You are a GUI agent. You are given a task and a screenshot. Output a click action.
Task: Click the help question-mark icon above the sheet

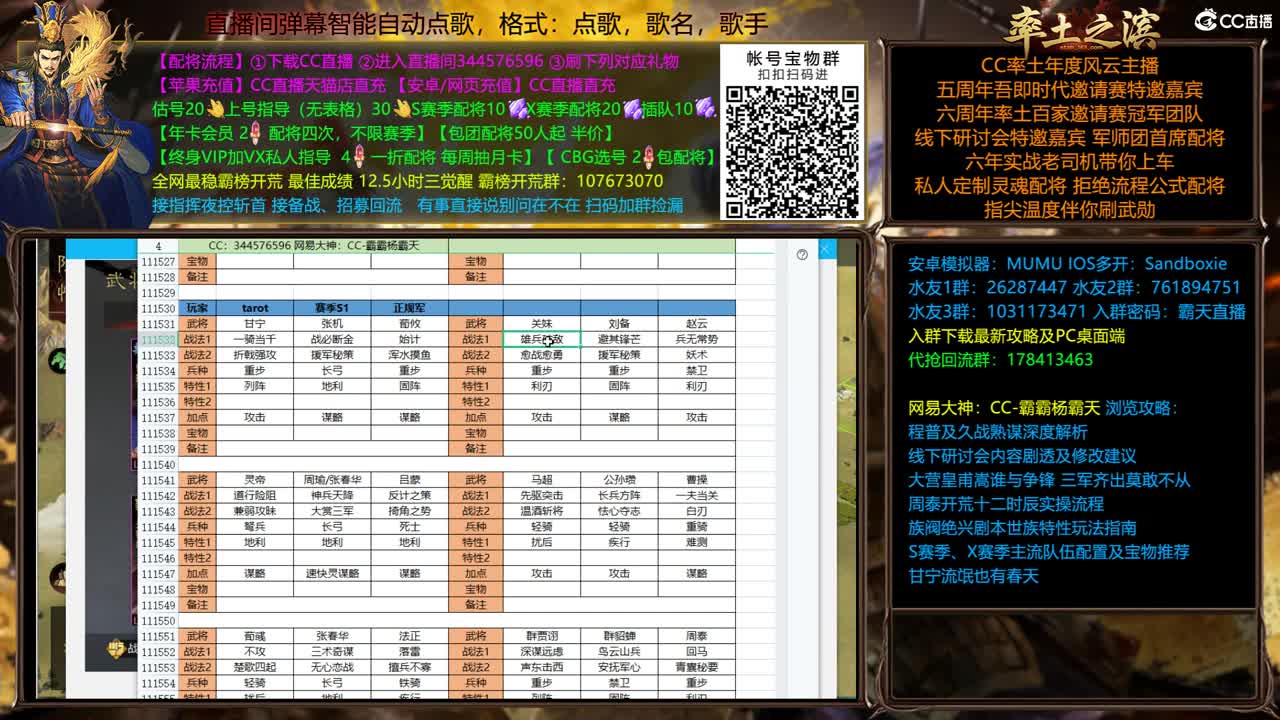(802, 255)
